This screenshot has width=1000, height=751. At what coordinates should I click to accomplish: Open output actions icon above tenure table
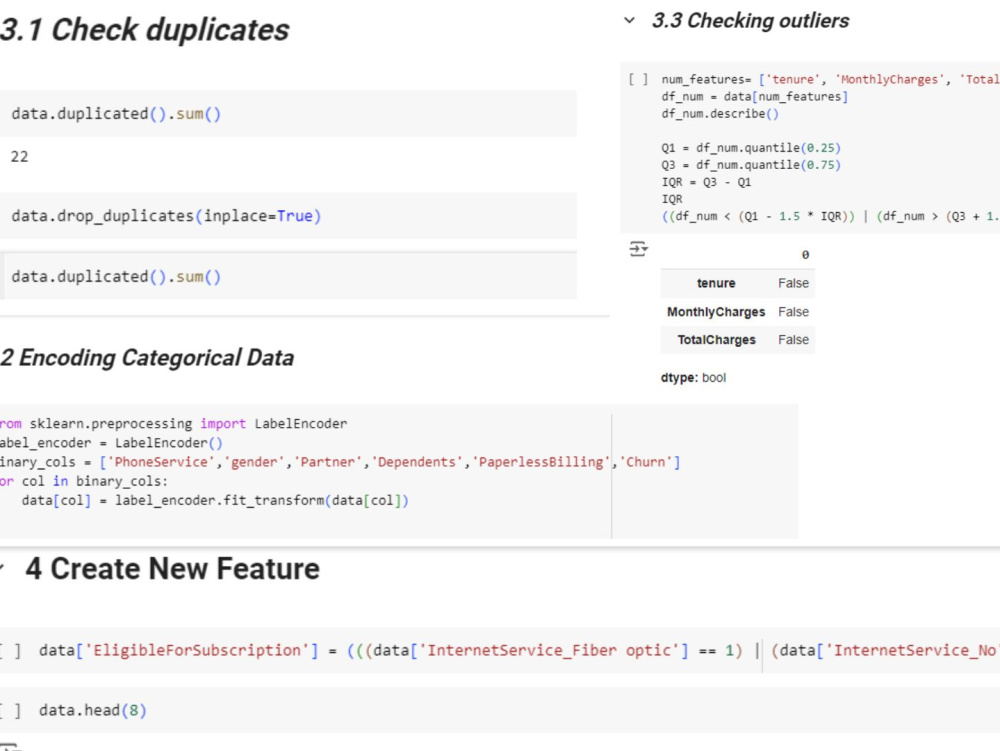(638, 249)
